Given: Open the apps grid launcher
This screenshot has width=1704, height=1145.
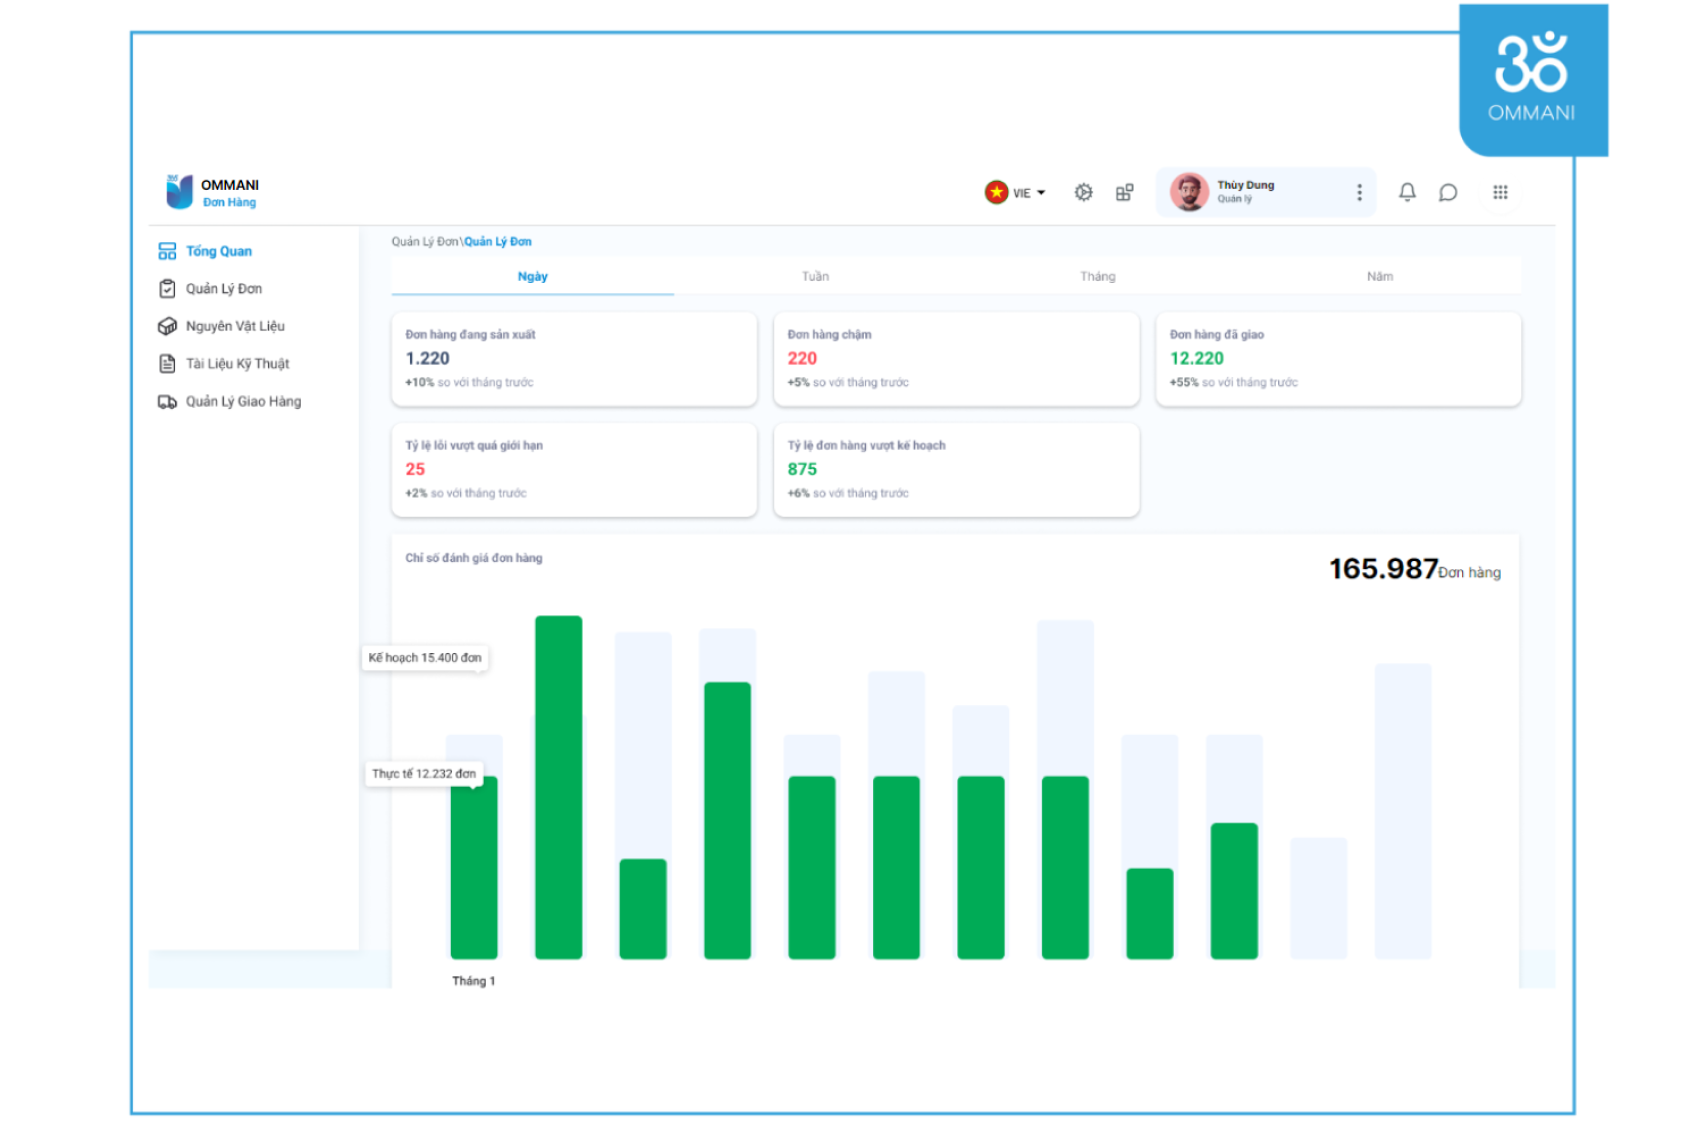Looking at the screenshot, I should click(1500, 192).
